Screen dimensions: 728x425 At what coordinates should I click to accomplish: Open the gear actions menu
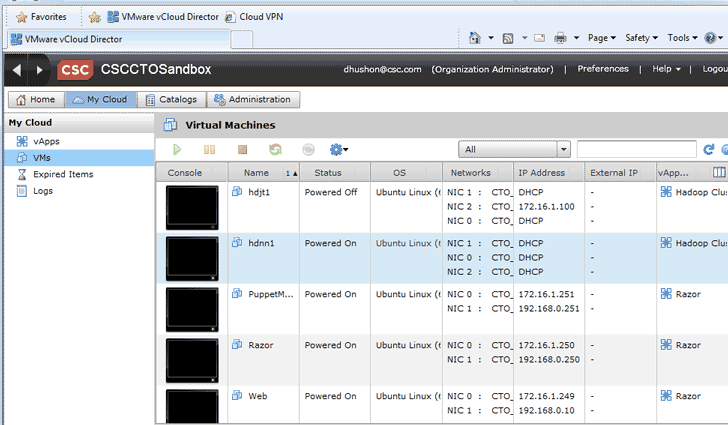coord(338,150)
